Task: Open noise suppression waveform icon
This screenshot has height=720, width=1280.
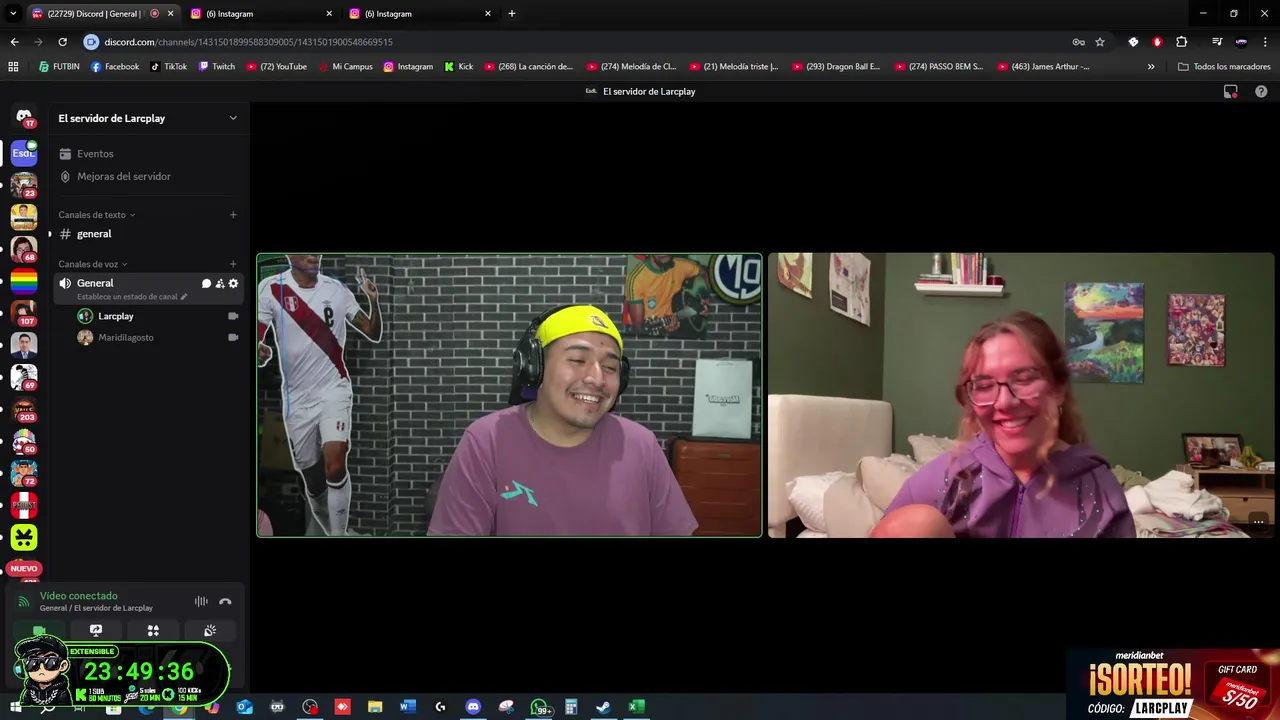Action: coord(201,602)
